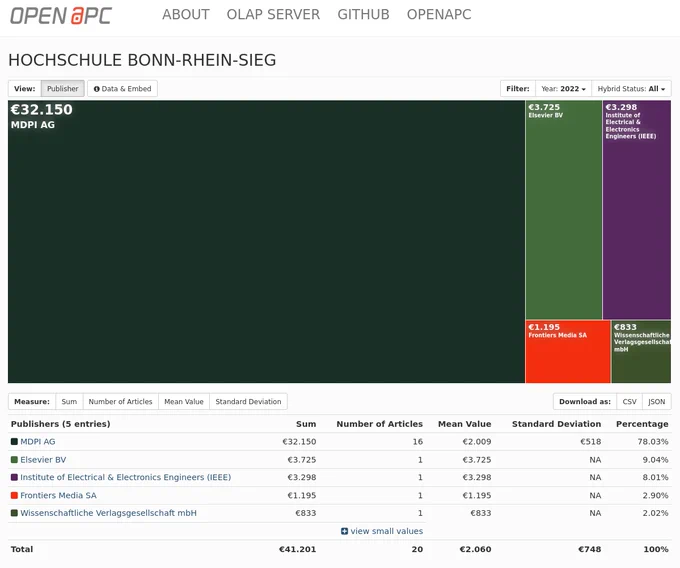Viewport: 680px width, 568px height.
Task: Select the Frontiers Media SA treemap tile
Action: point(568,352)
